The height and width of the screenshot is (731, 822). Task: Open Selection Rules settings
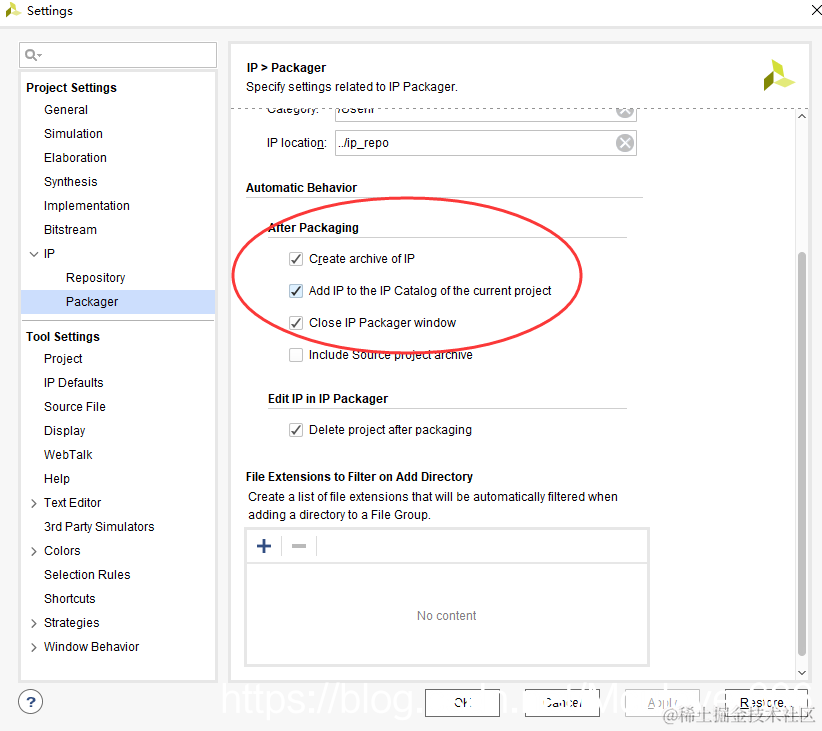pyautogui.click(x=87, y=575)
